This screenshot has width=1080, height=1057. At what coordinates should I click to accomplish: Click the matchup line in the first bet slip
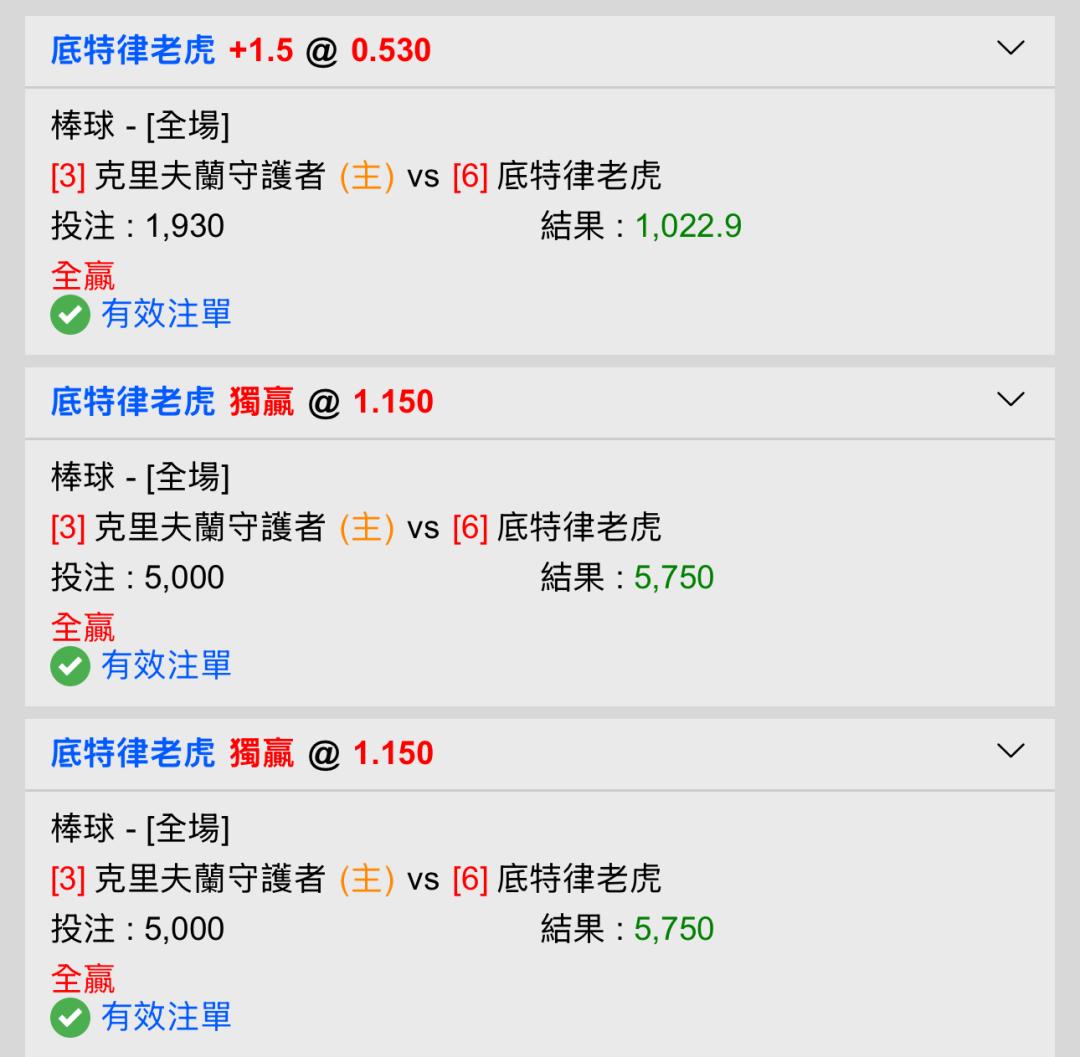pyautogui.click(x=356, y=177)
